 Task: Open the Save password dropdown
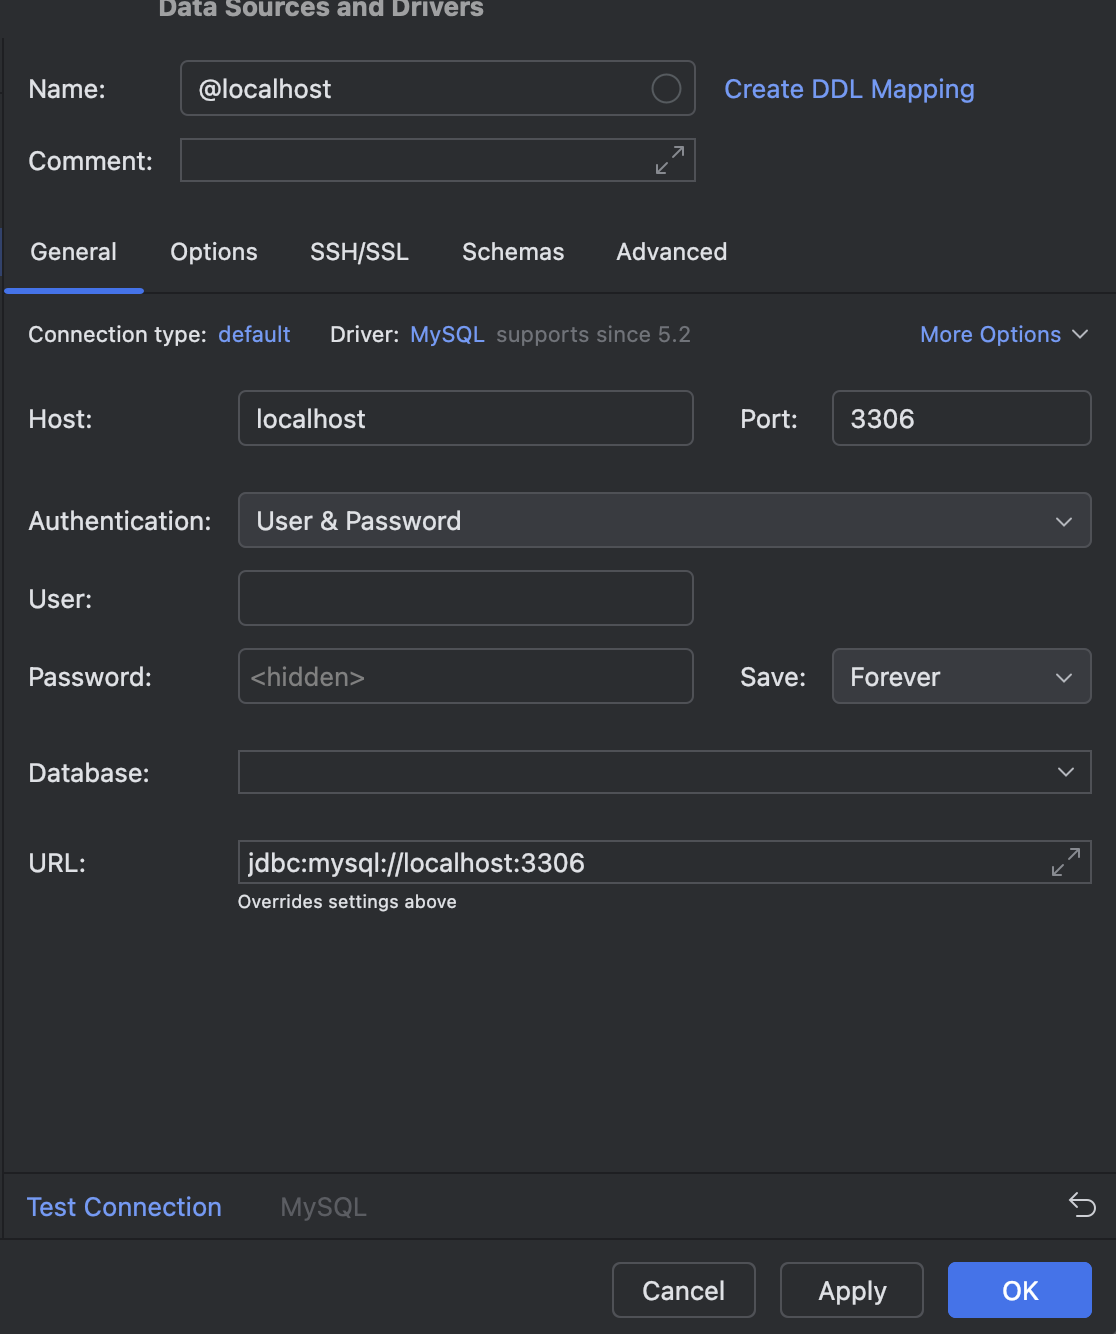[x=960, y=677]
